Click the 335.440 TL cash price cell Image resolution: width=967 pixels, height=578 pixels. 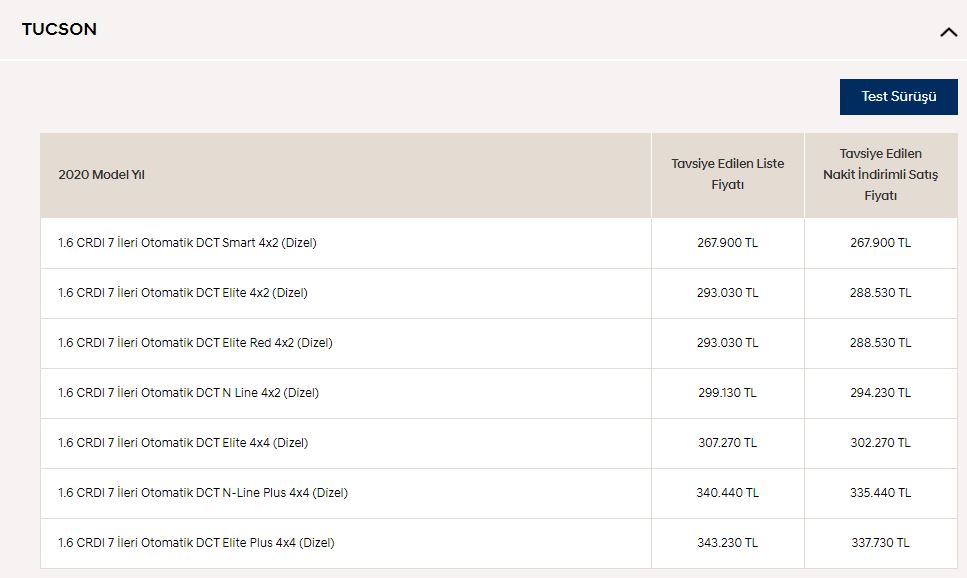(x=881, y=493)
